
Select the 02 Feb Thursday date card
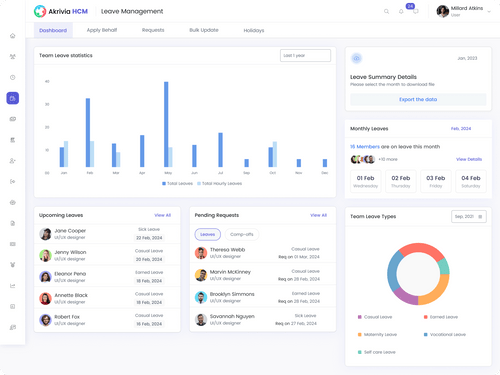[x=401, y=181]
